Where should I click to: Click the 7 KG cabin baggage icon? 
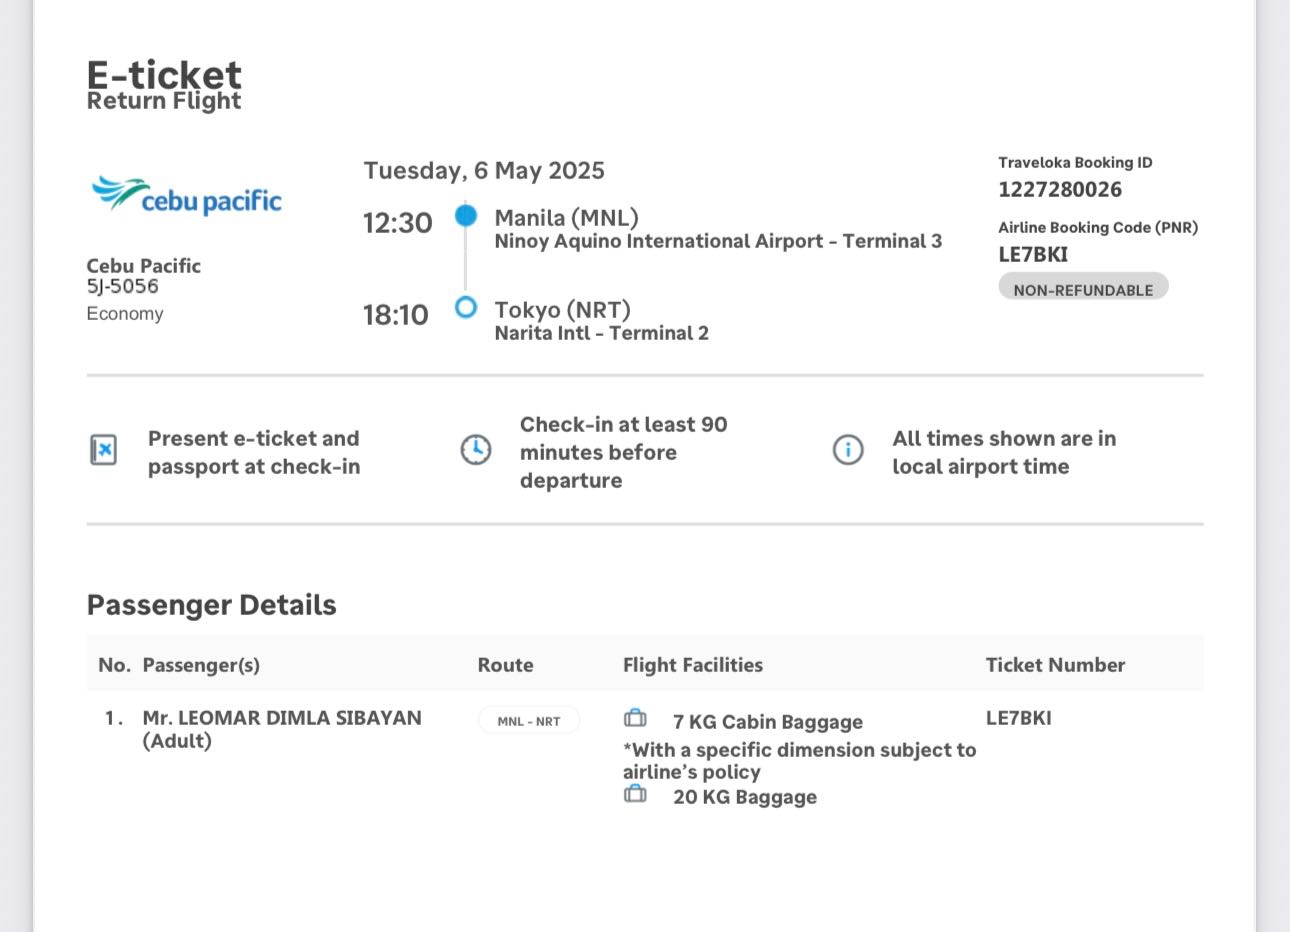635,718
